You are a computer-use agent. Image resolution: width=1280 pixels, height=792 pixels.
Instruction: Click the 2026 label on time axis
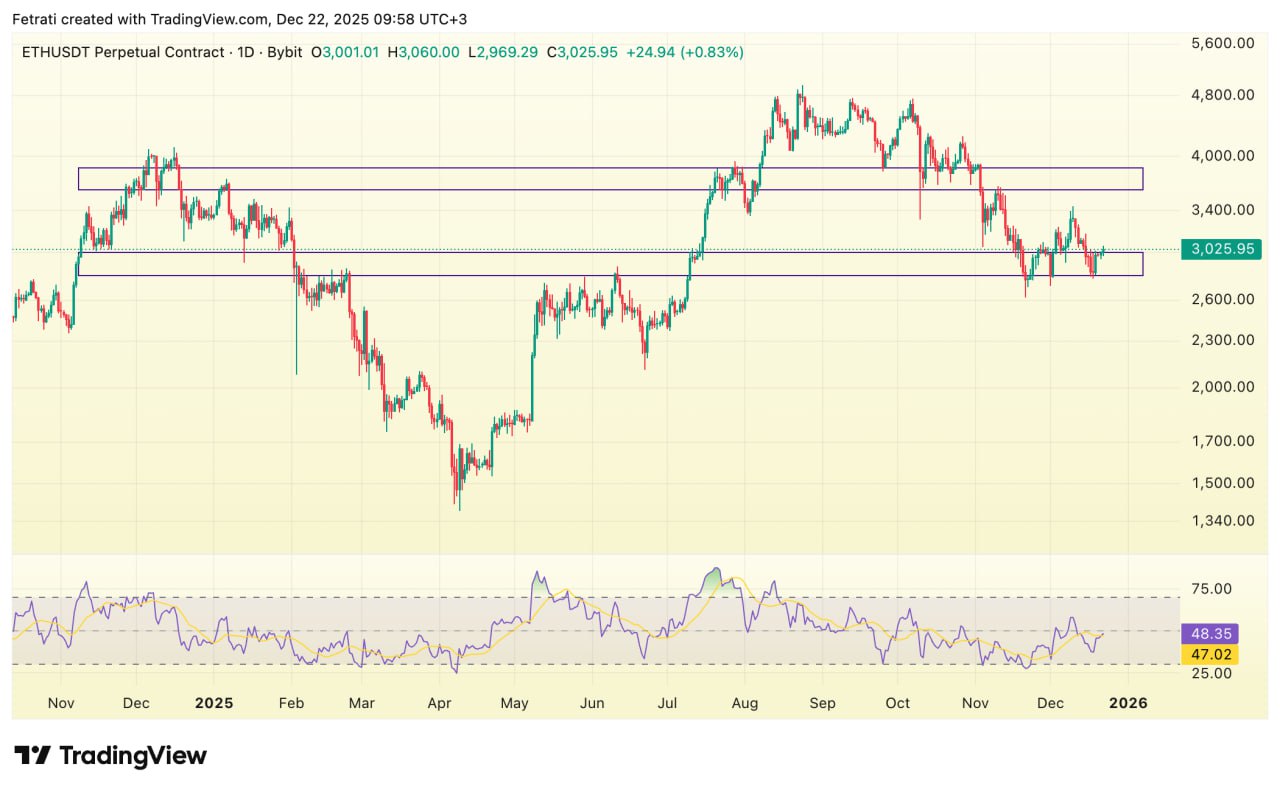click(1128, 703)
